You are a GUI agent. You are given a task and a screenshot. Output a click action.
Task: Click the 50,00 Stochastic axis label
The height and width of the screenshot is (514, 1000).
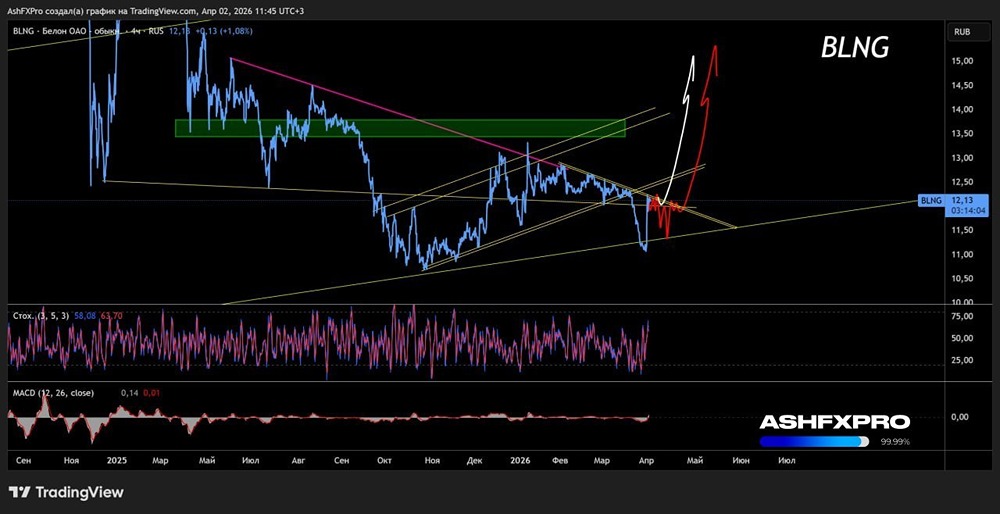click(962, 338)
